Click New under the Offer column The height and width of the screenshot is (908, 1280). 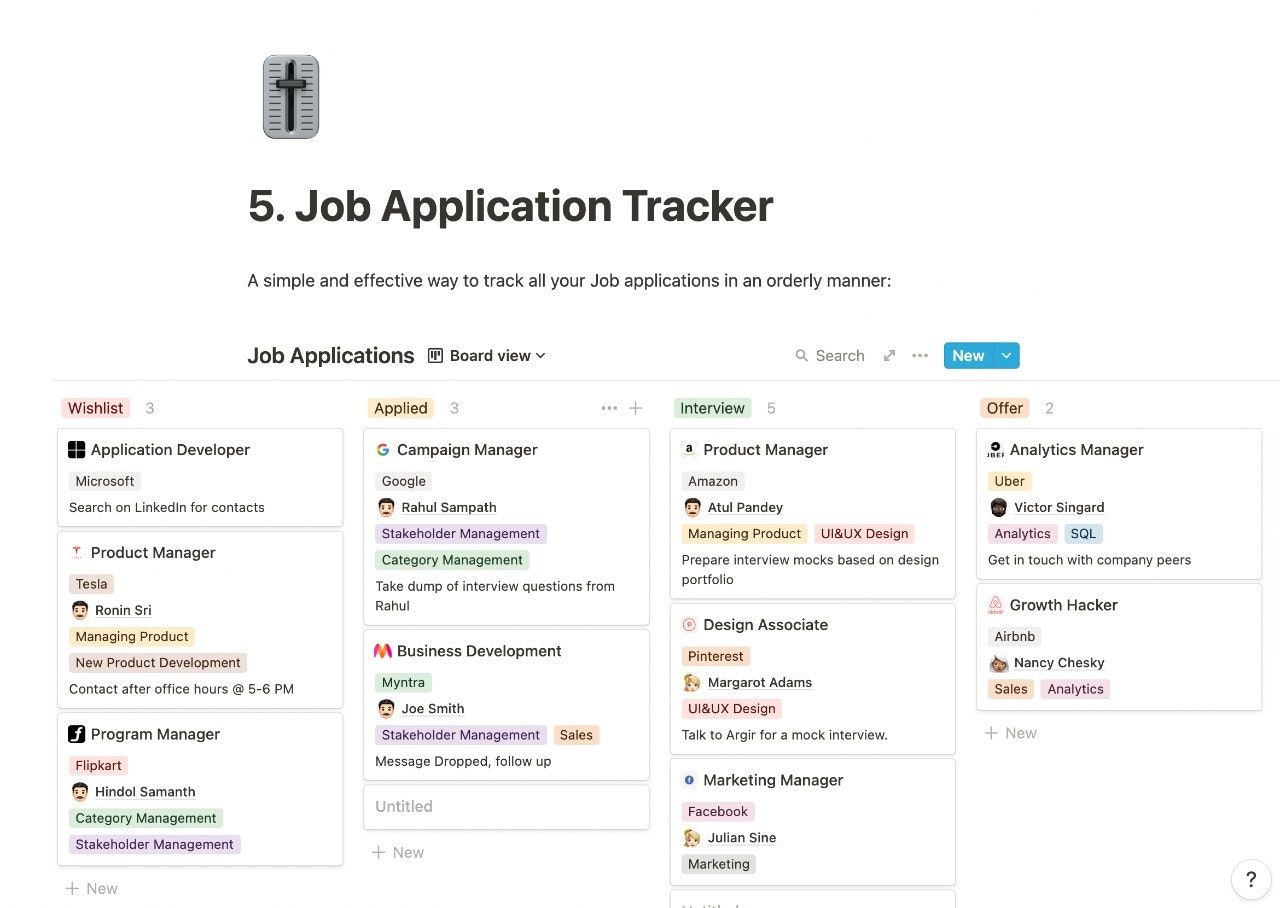tap(1011, 733)
